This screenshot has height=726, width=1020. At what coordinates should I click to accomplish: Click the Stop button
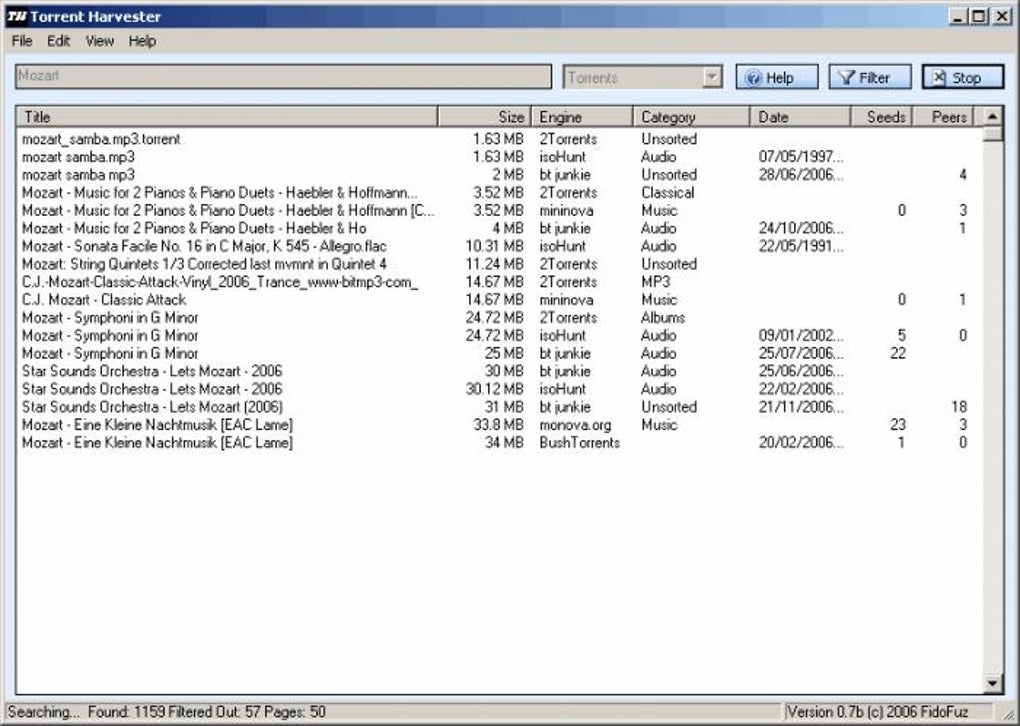[963, 77]
